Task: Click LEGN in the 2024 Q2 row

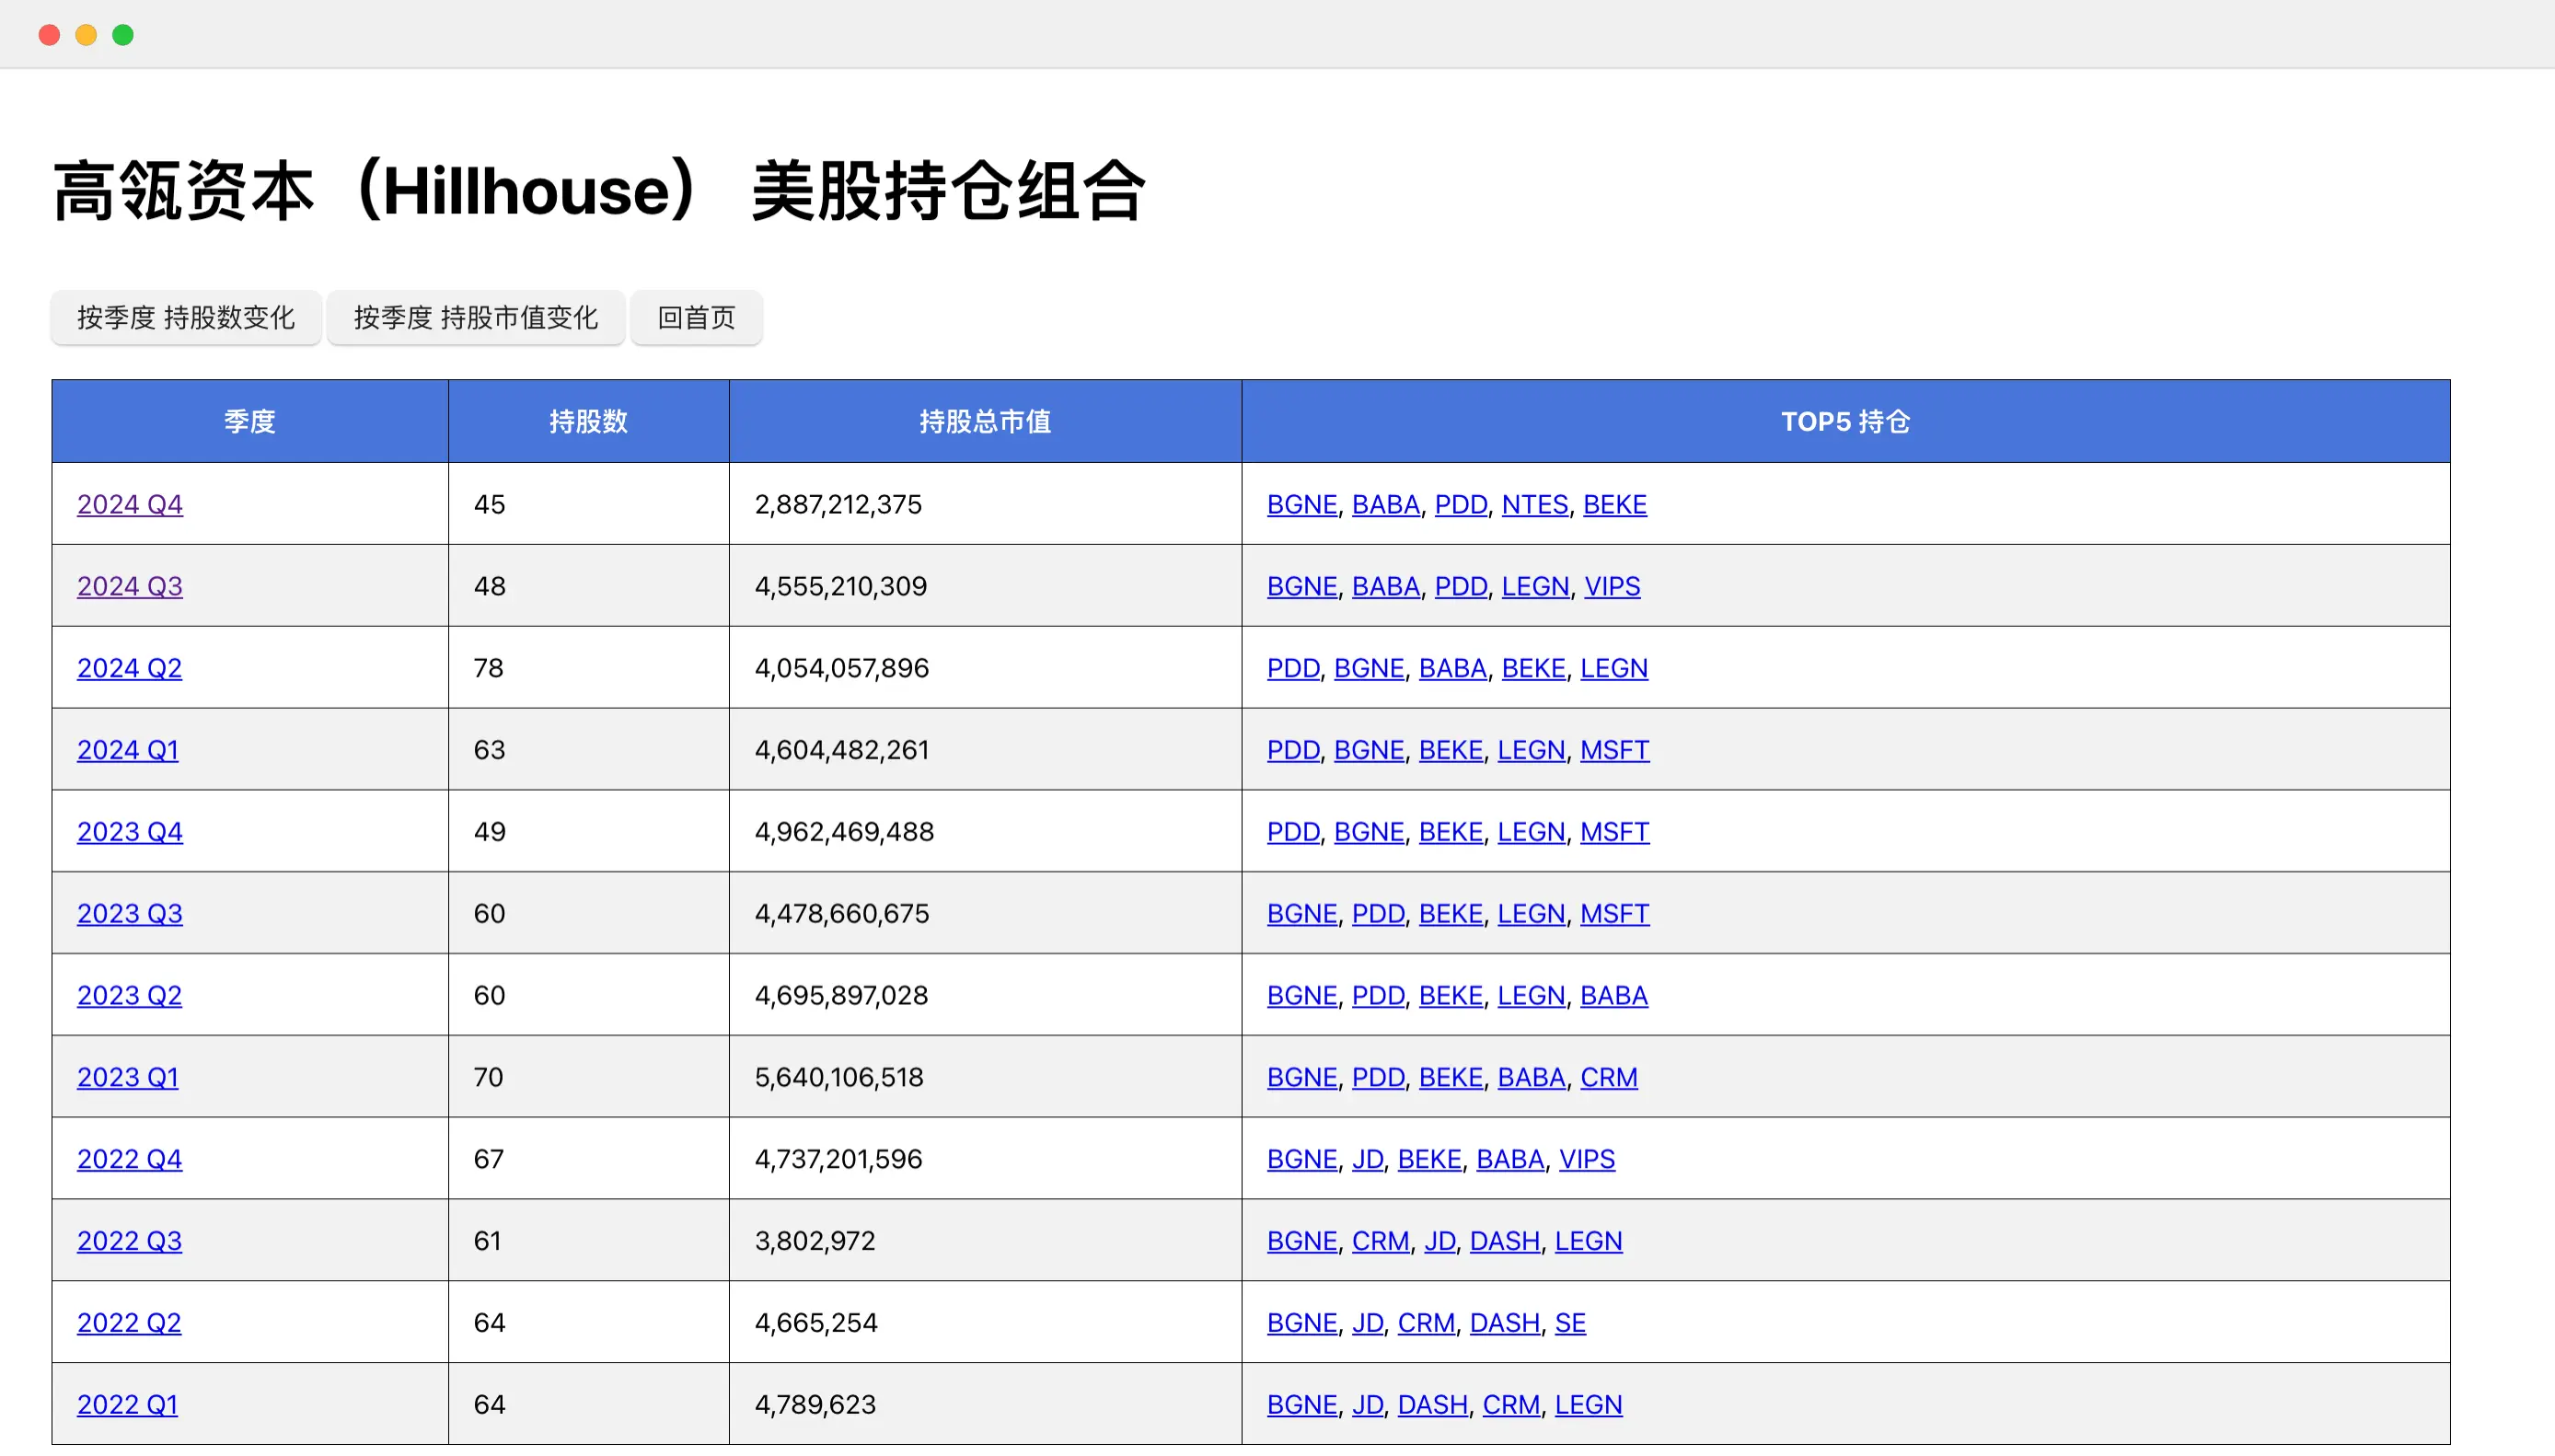Action: 1614,668
